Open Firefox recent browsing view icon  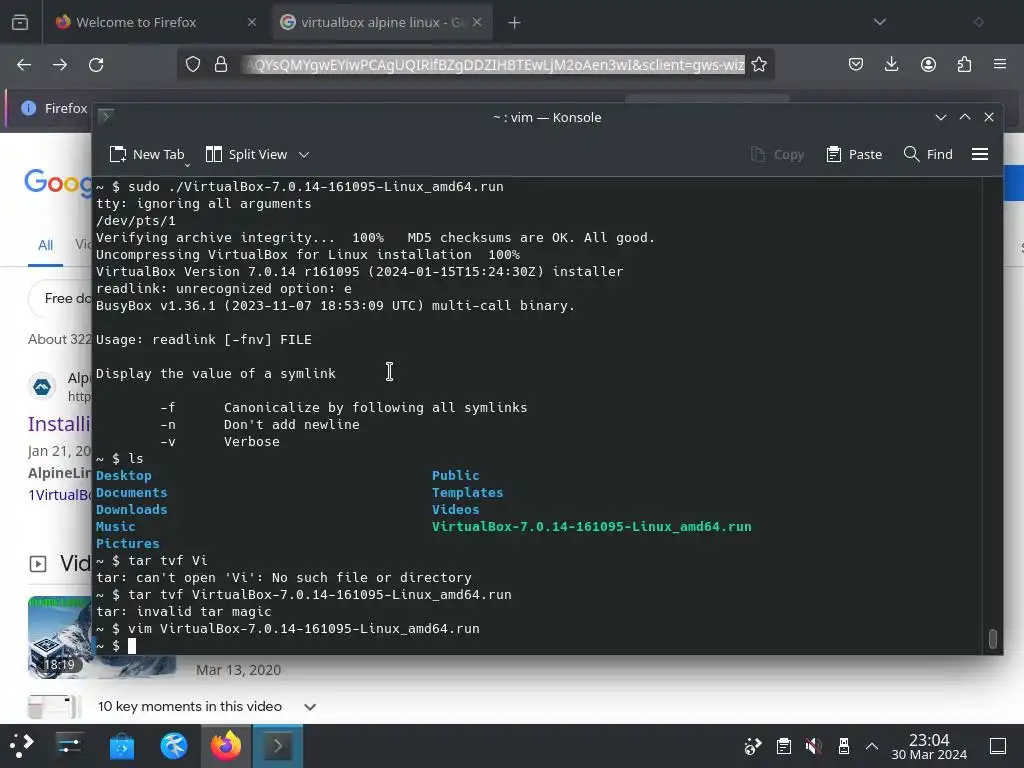click(x=20, y=22)
